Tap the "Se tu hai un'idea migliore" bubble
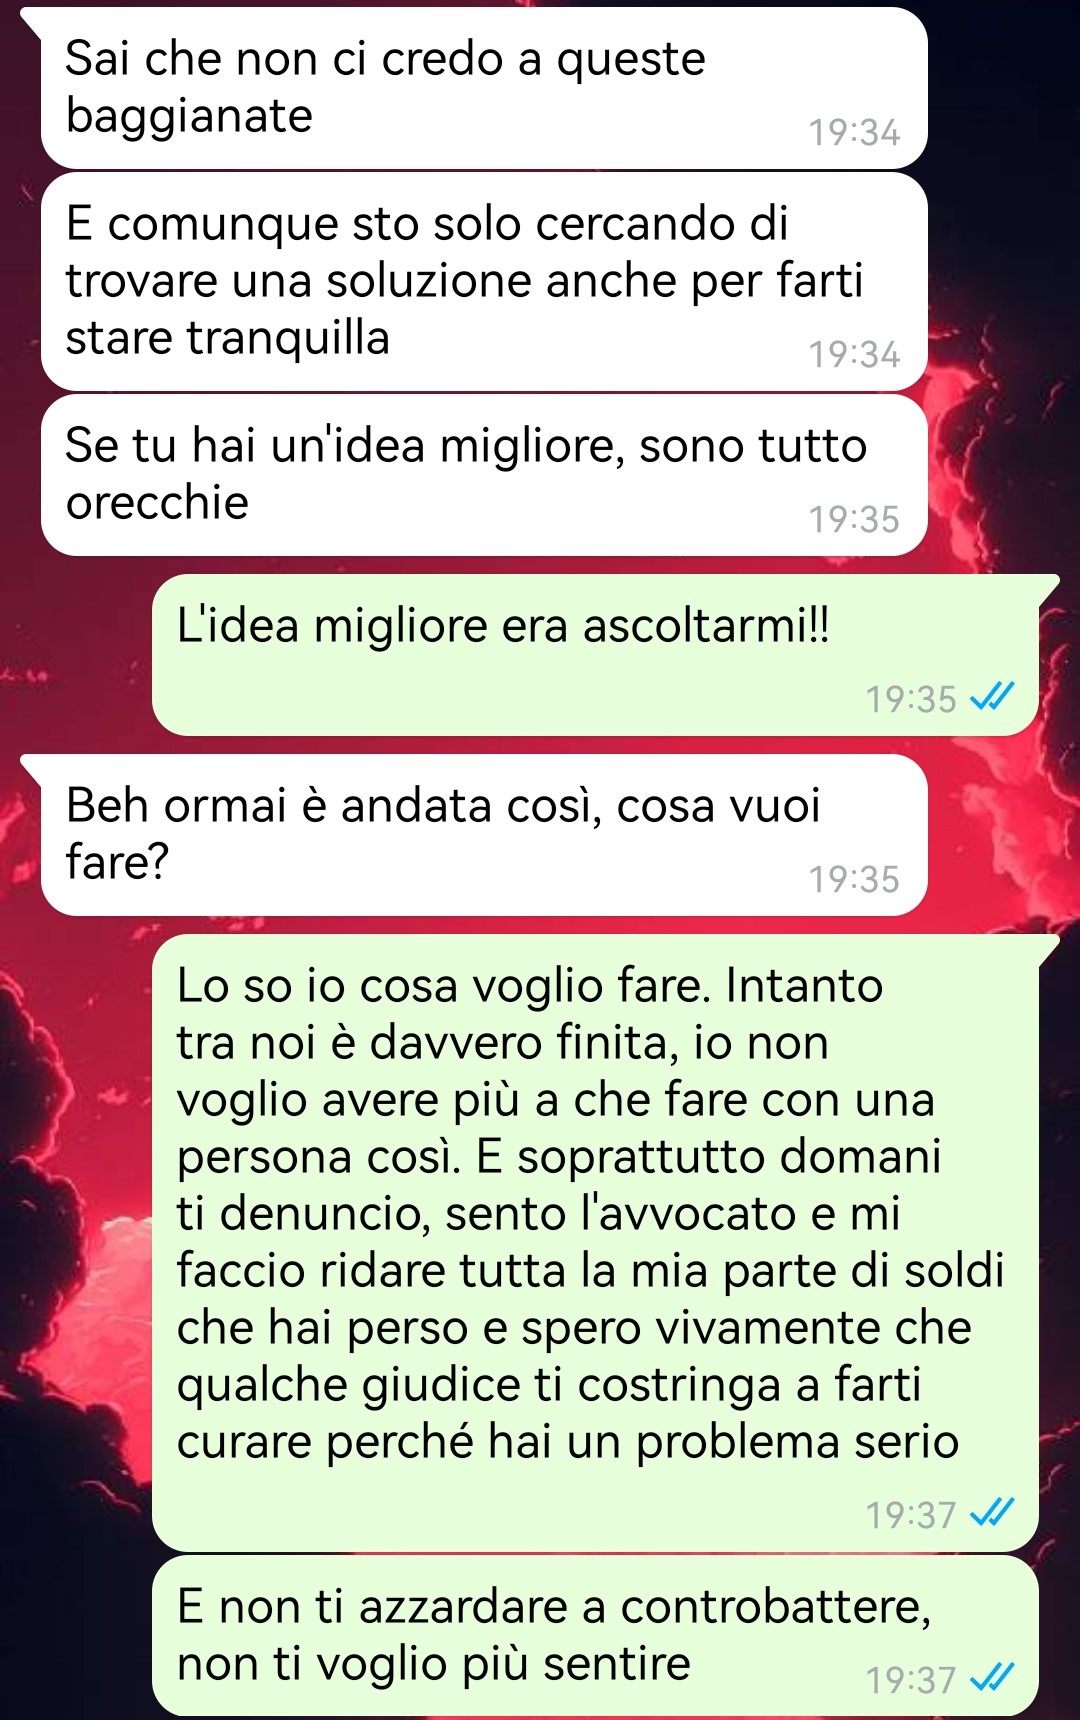1080x1720 pixels. pyautogui.click(x=484, y=475)
